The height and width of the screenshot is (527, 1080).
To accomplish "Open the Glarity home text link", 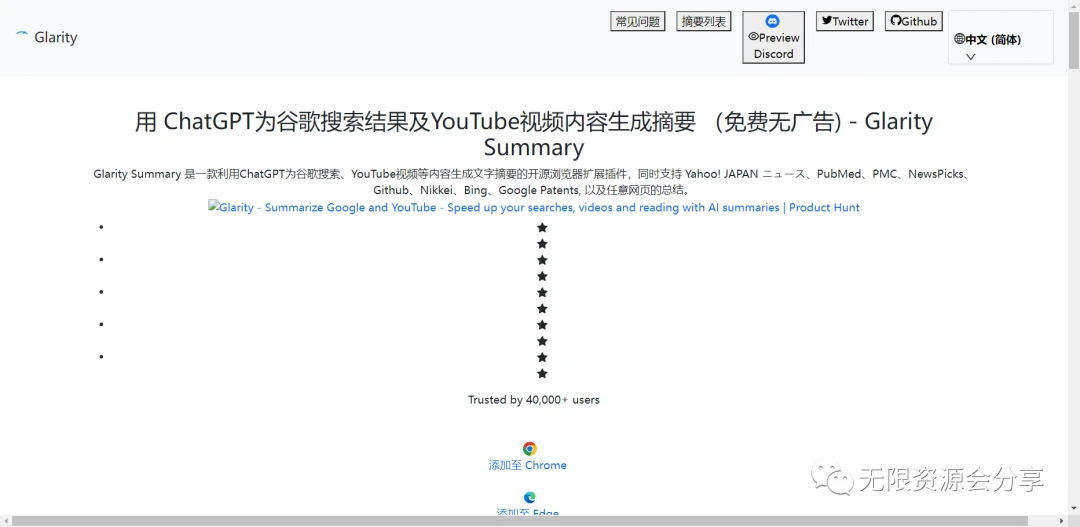I will point(56,37).
